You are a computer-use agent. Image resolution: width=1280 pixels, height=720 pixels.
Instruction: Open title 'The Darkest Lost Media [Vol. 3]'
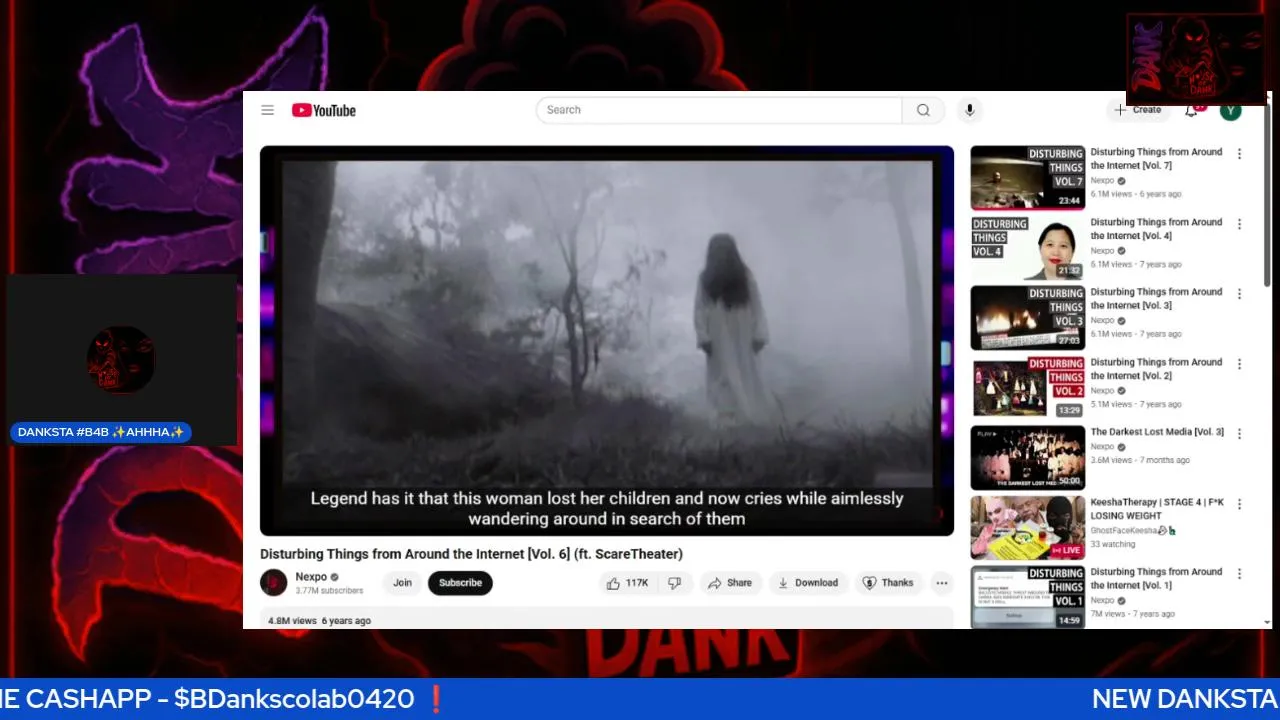pyautogui.click(x=1157, y=432)
